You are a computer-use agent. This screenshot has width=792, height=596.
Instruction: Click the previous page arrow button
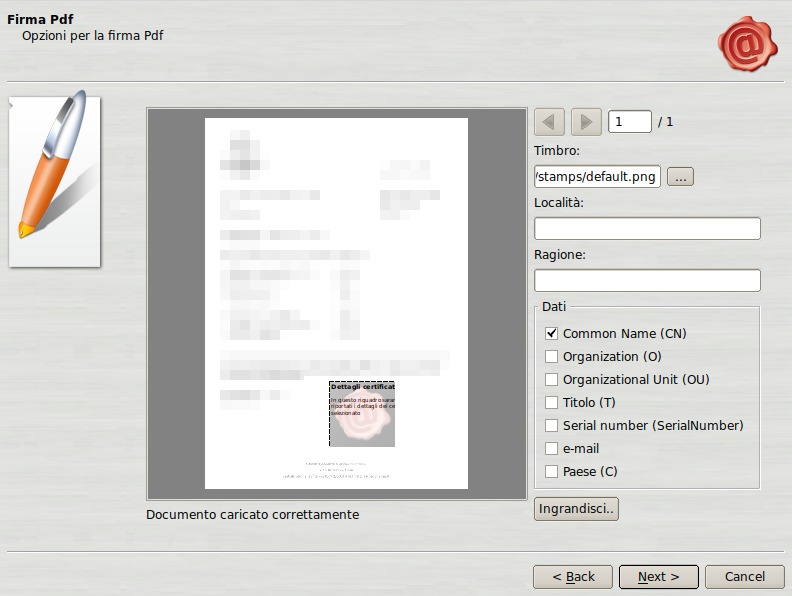pyautogui.click(x=549, y=122)
